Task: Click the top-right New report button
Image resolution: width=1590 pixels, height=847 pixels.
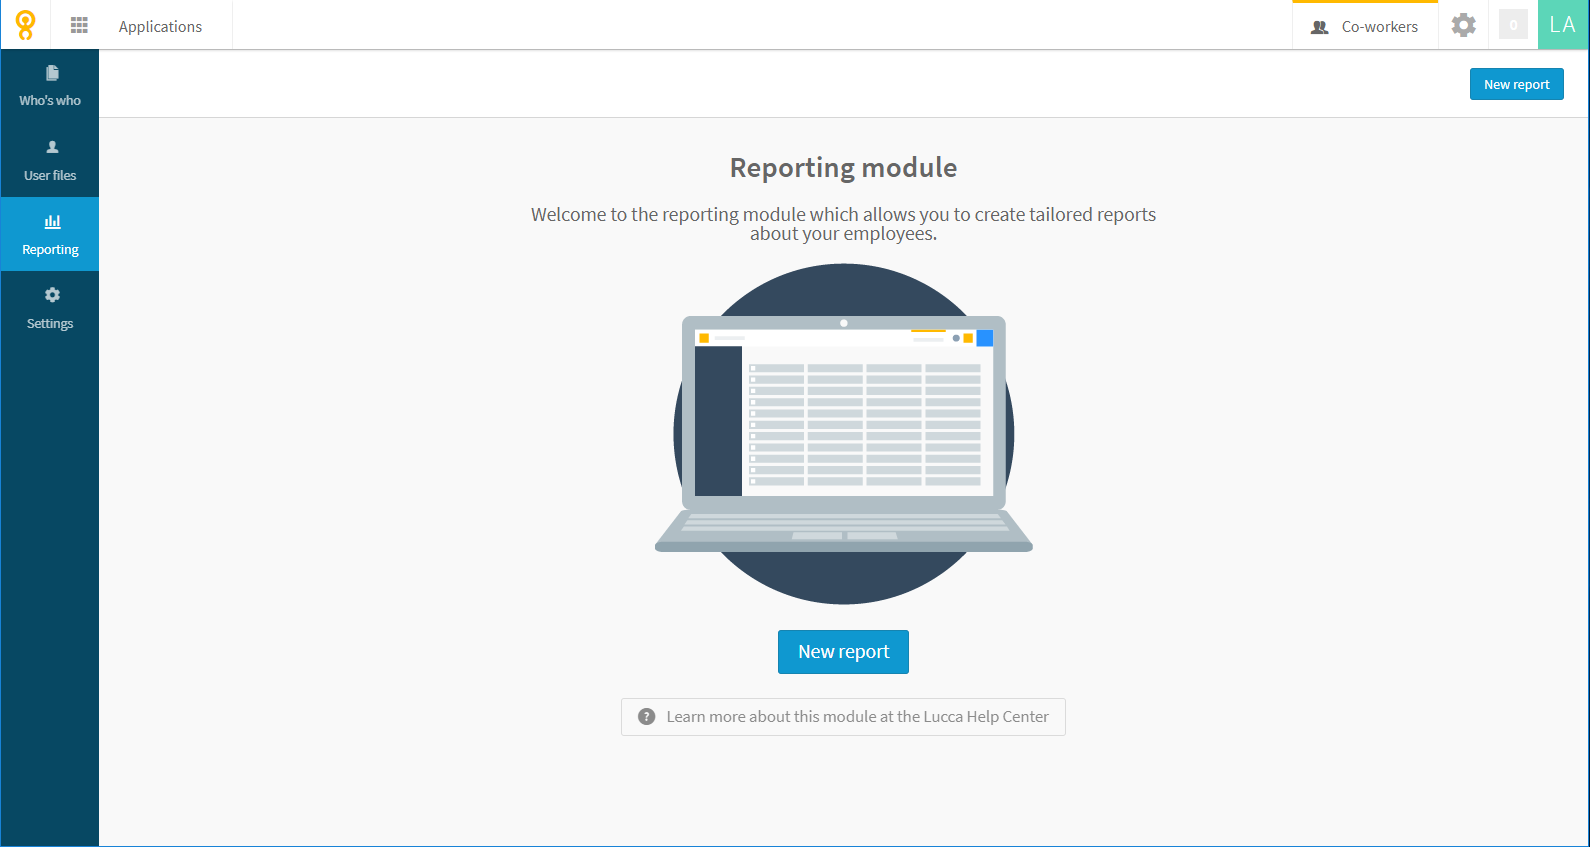Action: point(1516,84)
